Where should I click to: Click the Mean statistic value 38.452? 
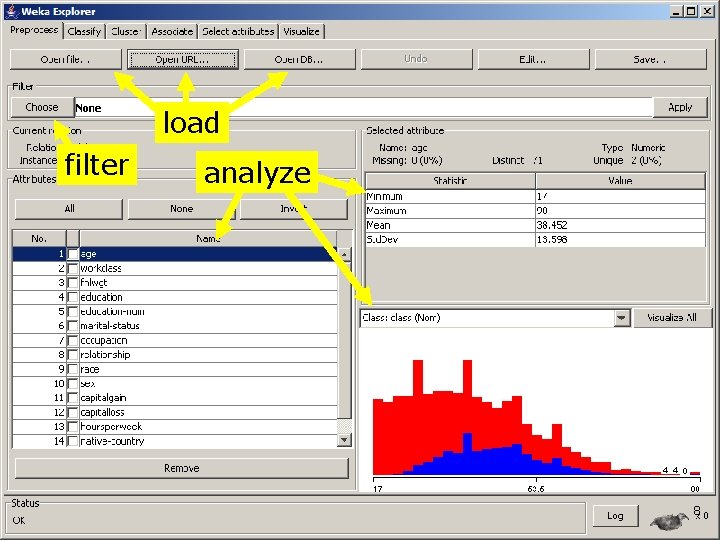pyautogui.click(x=552, y=225)
